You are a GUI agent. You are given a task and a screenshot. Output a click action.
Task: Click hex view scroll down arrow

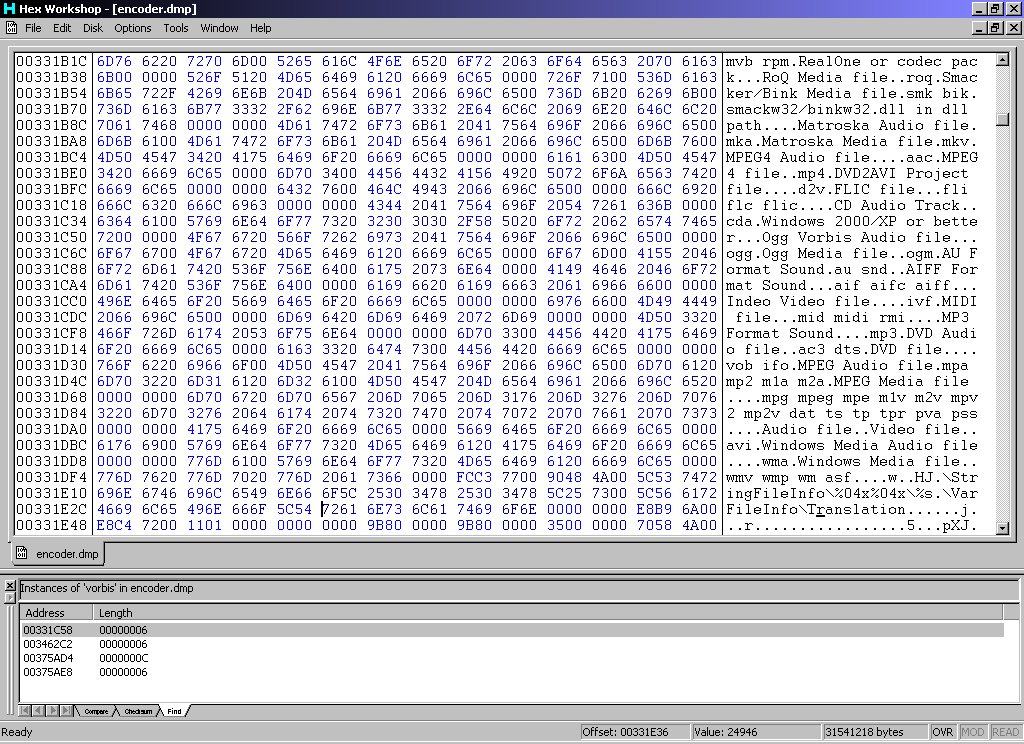[1002, 528]
